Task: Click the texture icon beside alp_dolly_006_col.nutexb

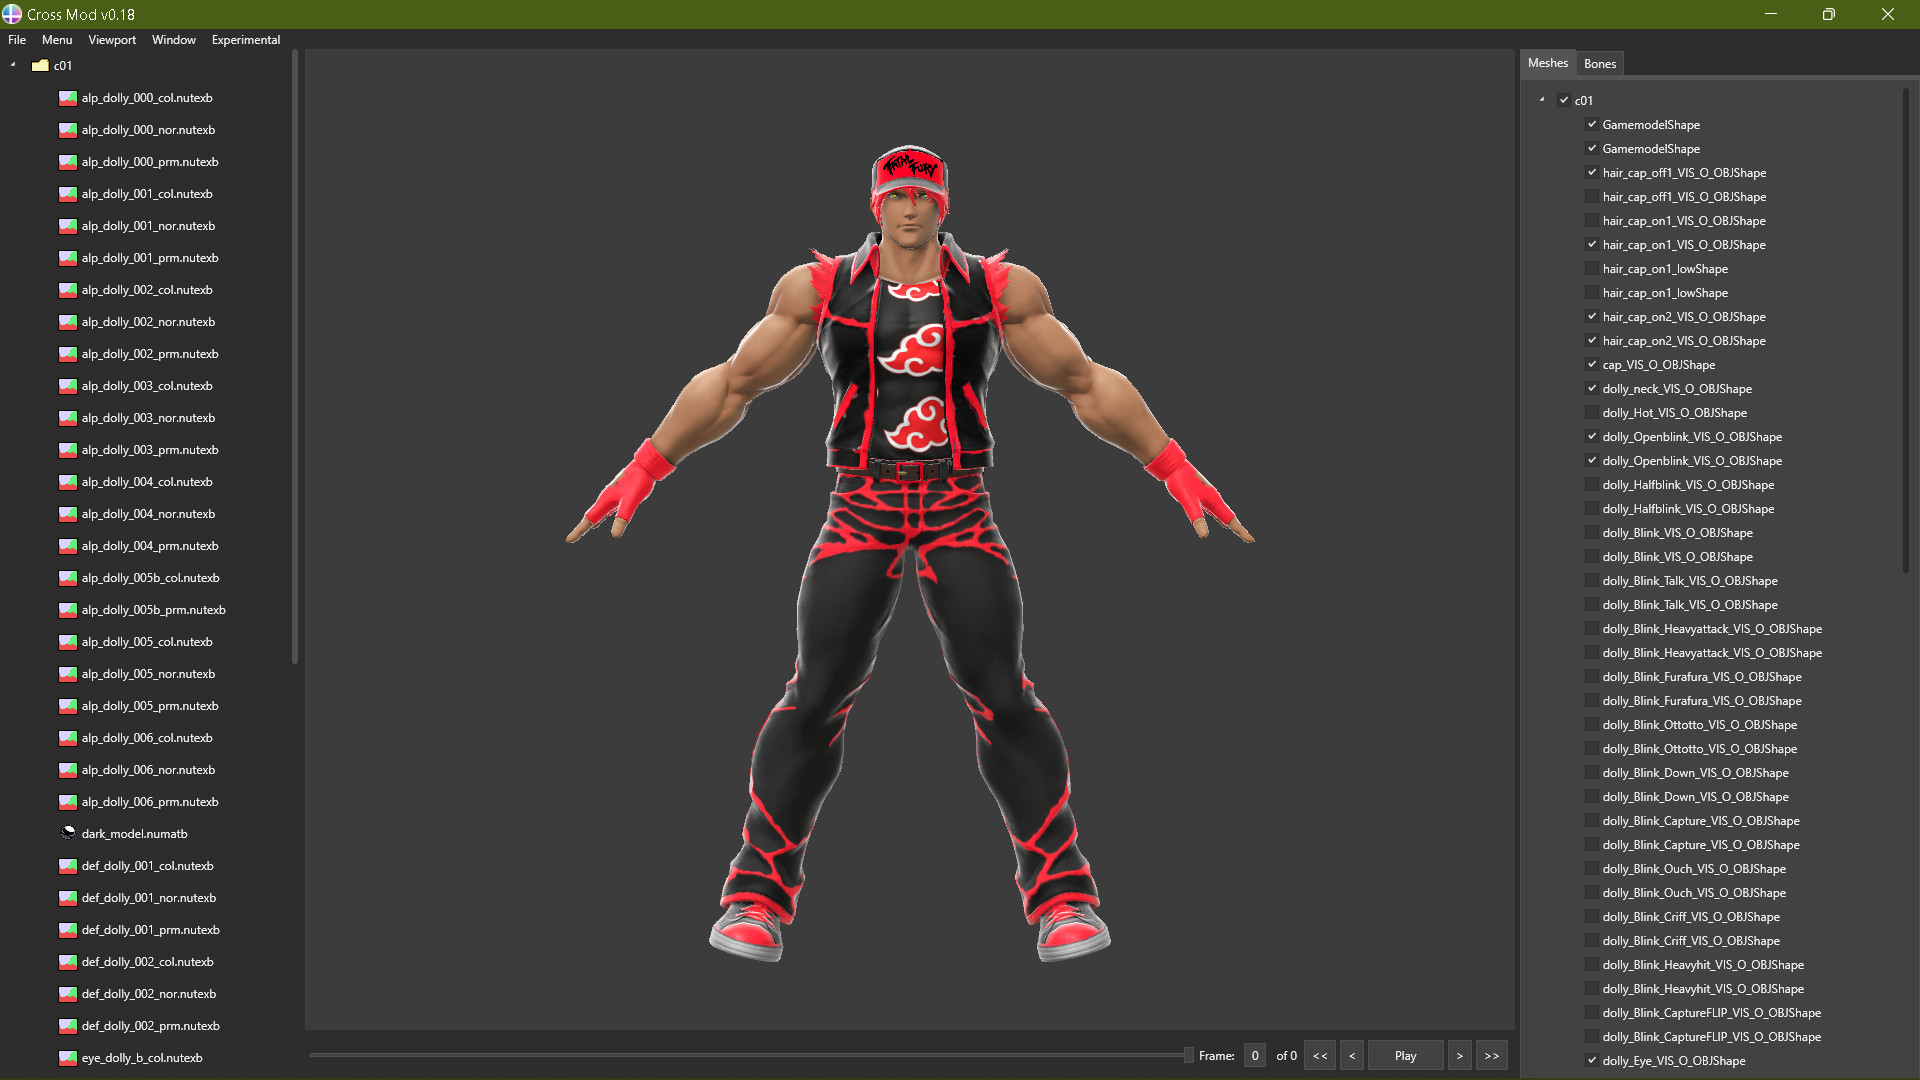Action: point(67,737)
